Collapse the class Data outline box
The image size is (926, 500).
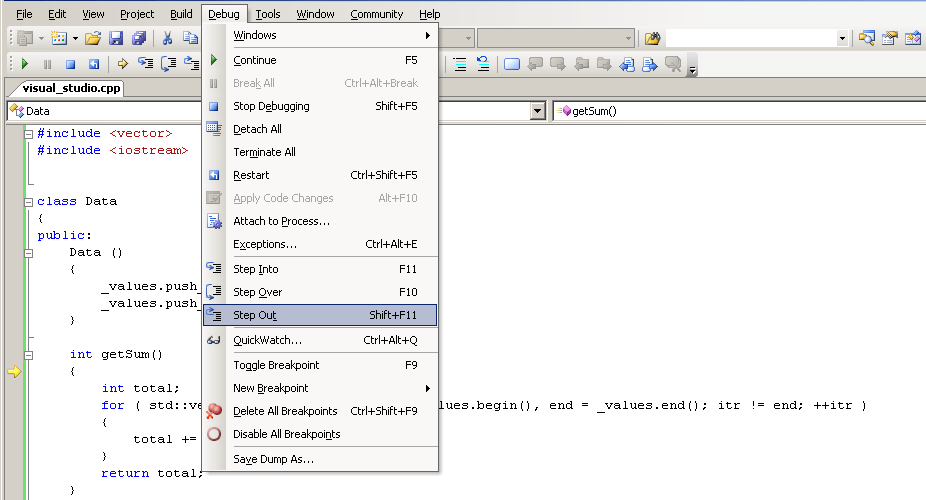click(28, 202)
